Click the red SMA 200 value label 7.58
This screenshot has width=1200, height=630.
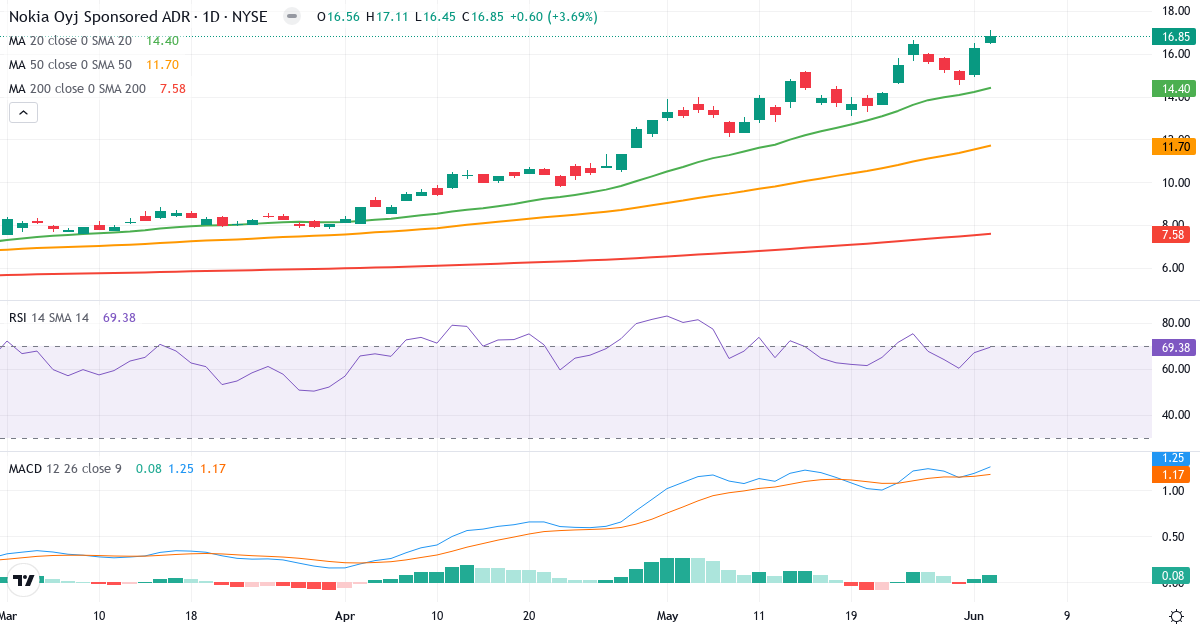pos(1170,235)
